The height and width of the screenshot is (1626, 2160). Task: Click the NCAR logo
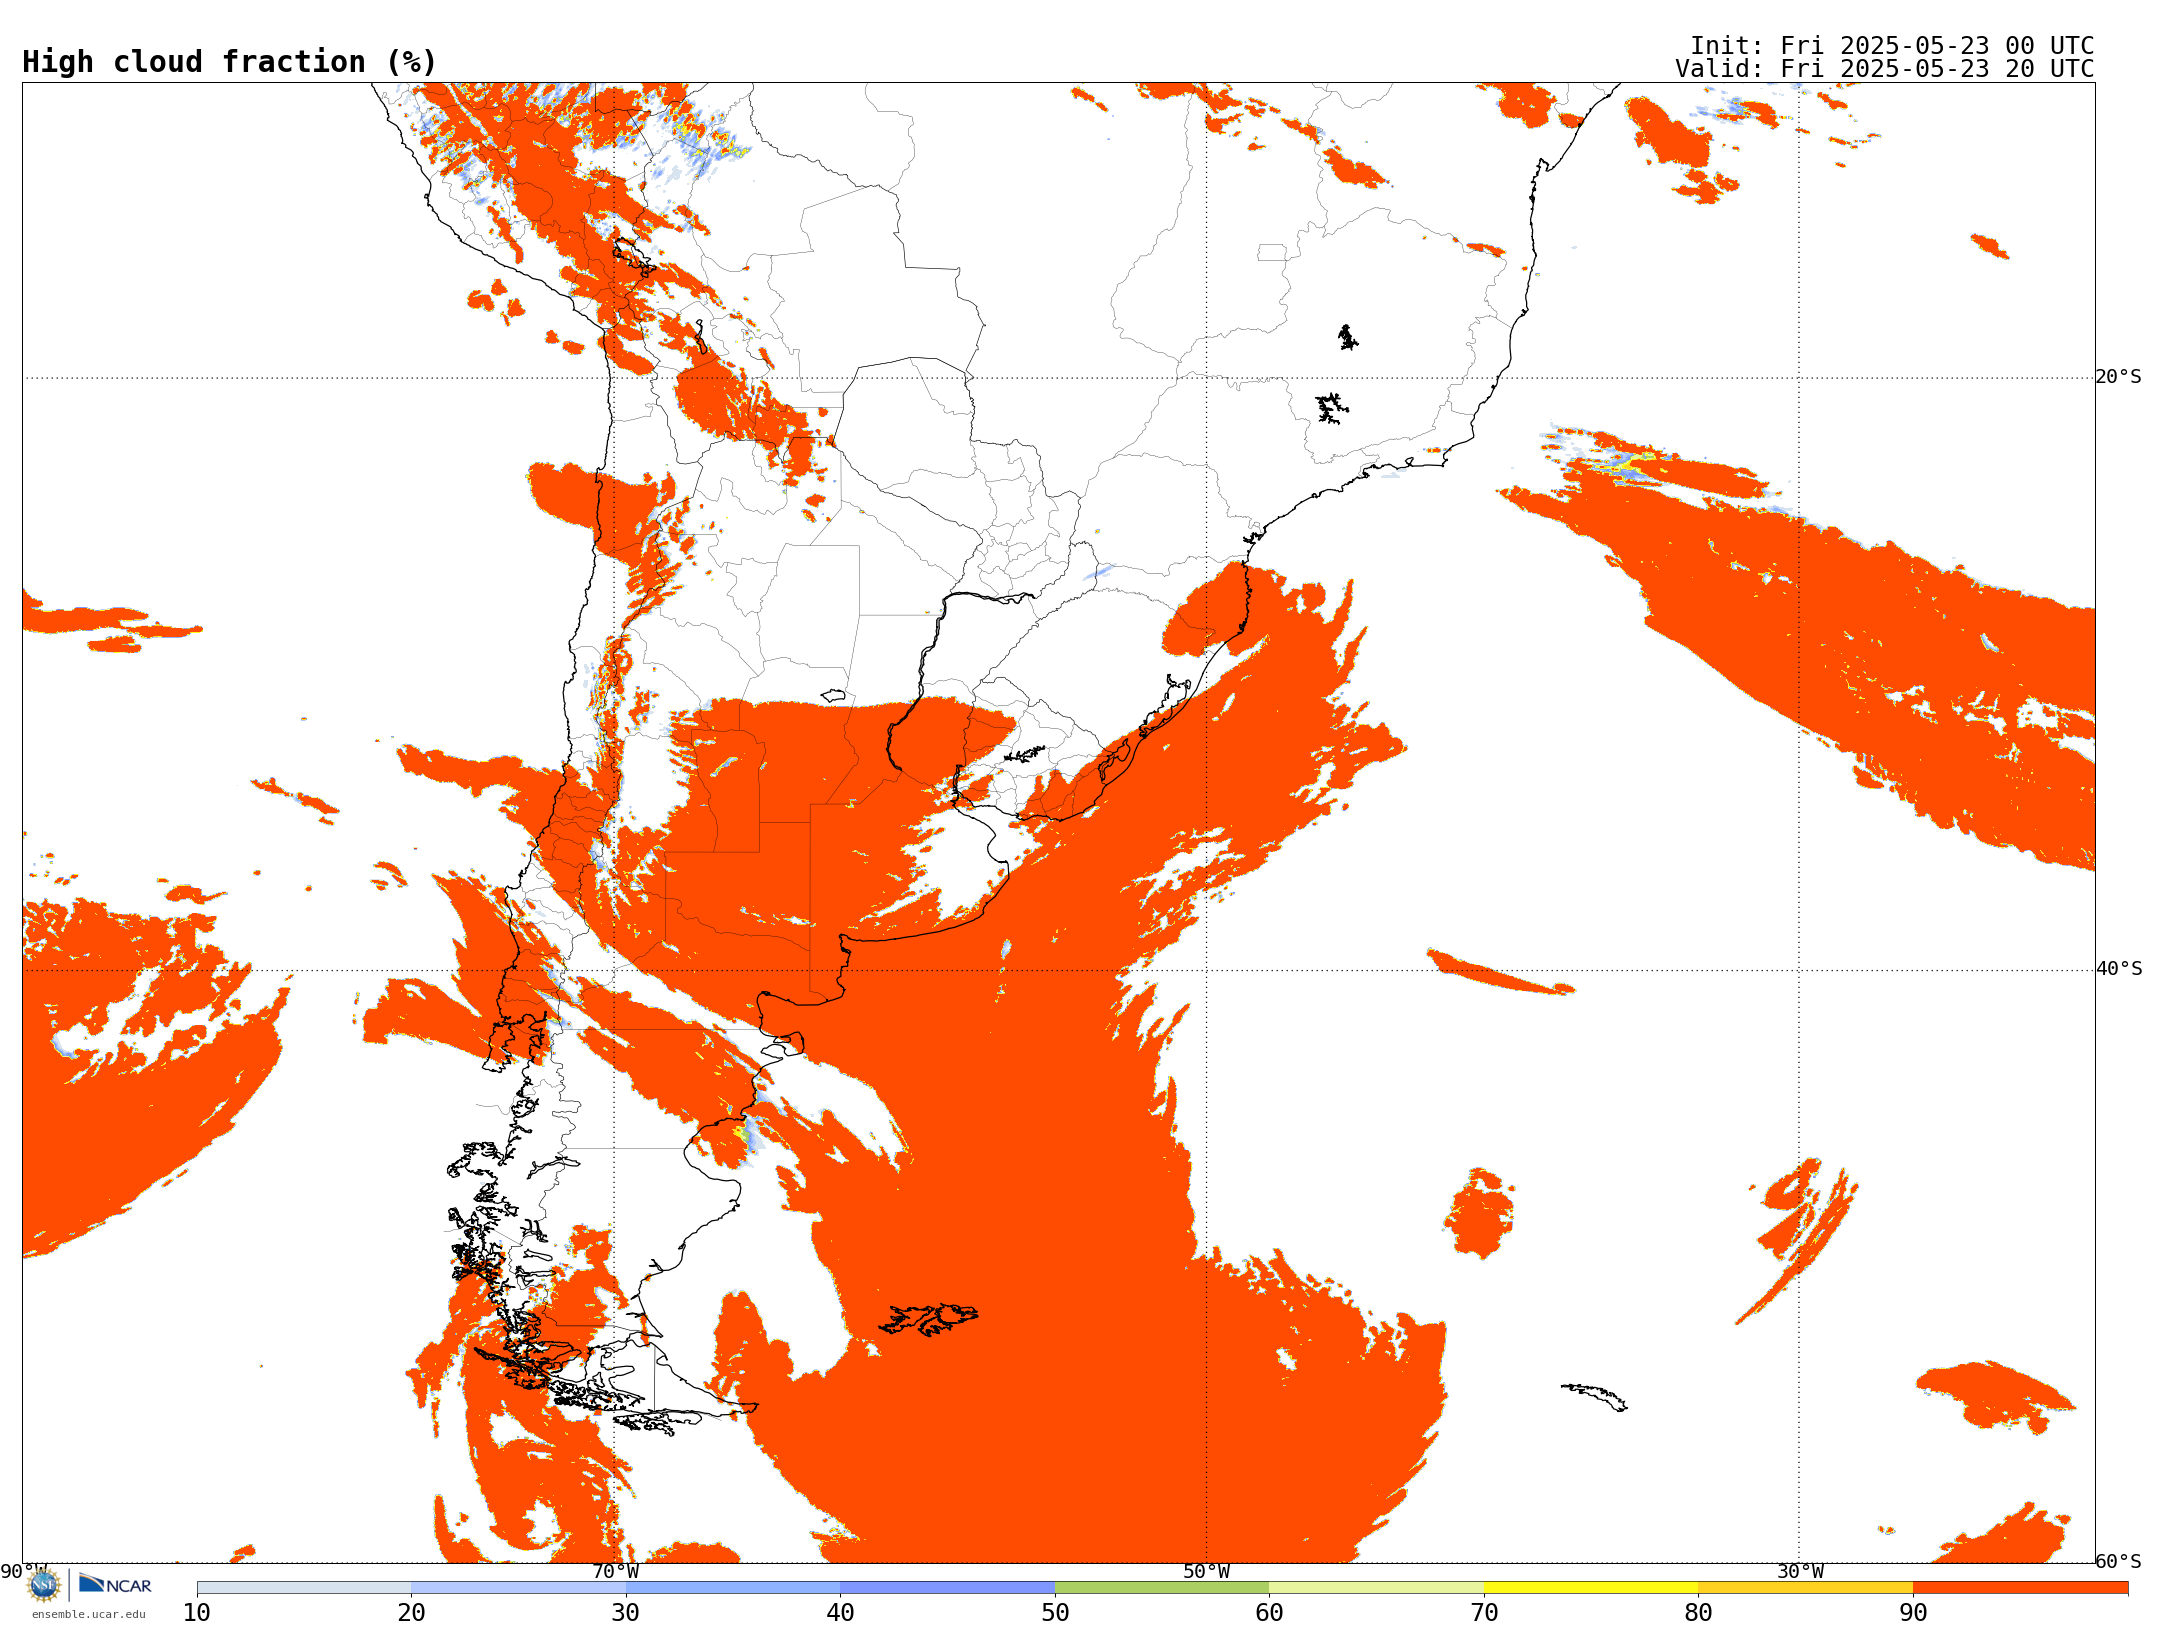(x=115, y=1584)
